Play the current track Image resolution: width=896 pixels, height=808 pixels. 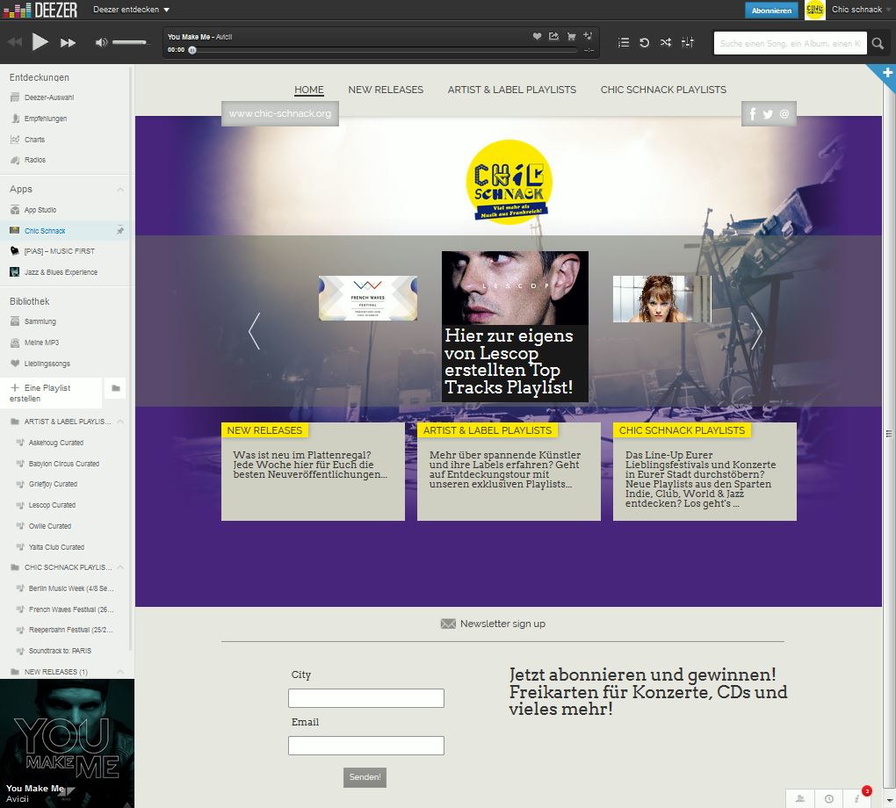tap(40, 42)
